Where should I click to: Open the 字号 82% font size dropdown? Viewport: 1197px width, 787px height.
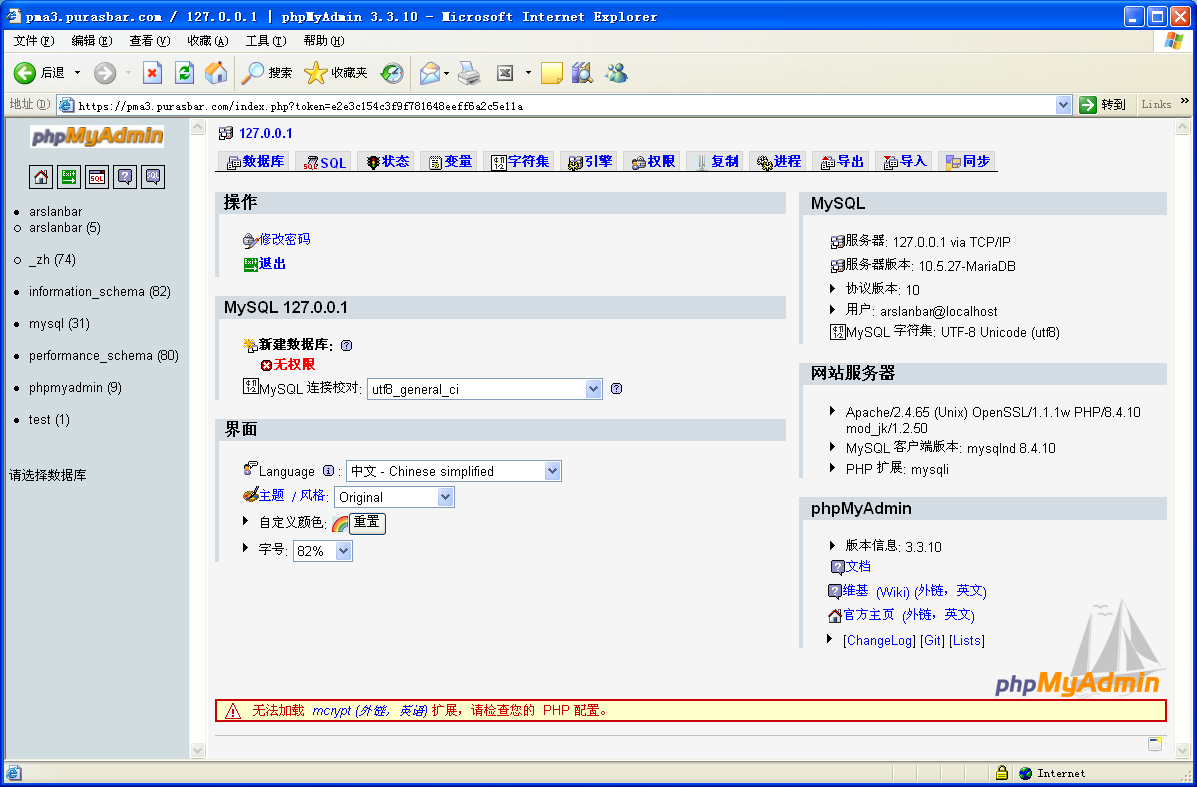[323, 551]
